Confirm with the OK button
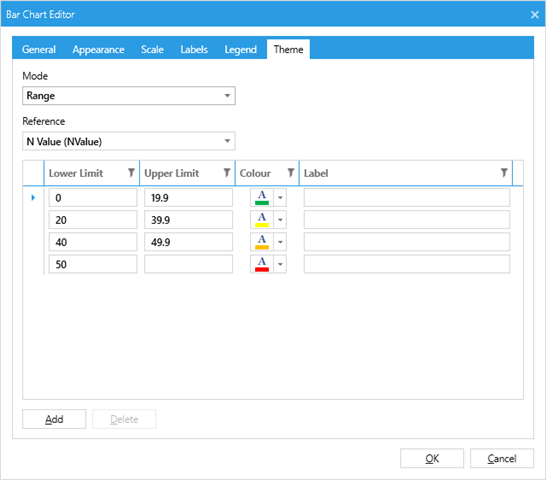Viewport: 546px width, 480px height. click(x=432, y=458)
